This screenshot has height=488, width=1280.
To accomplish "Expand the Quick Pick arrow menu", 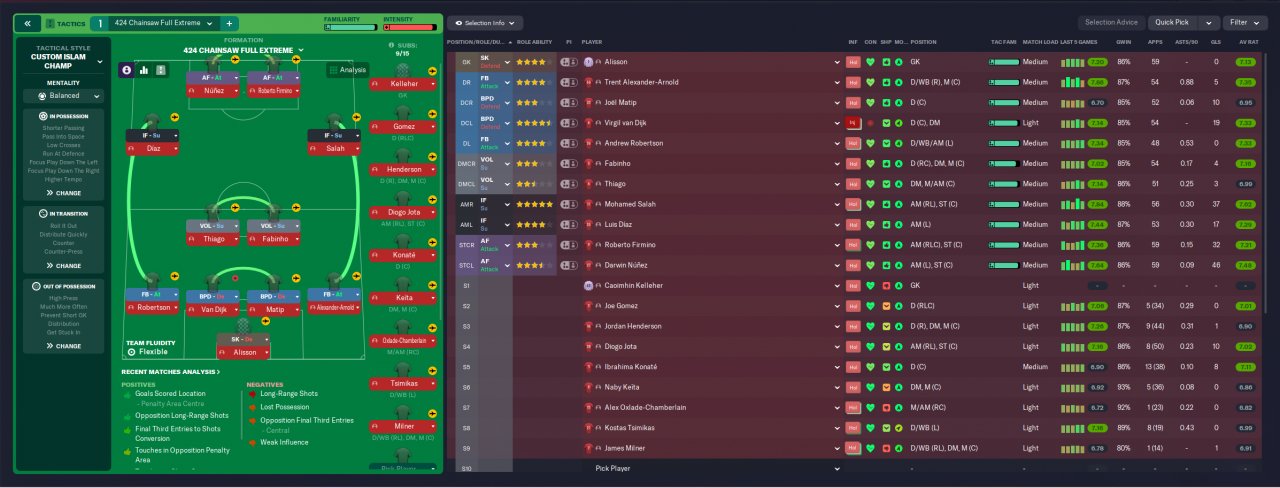I will coord(1209,22).
